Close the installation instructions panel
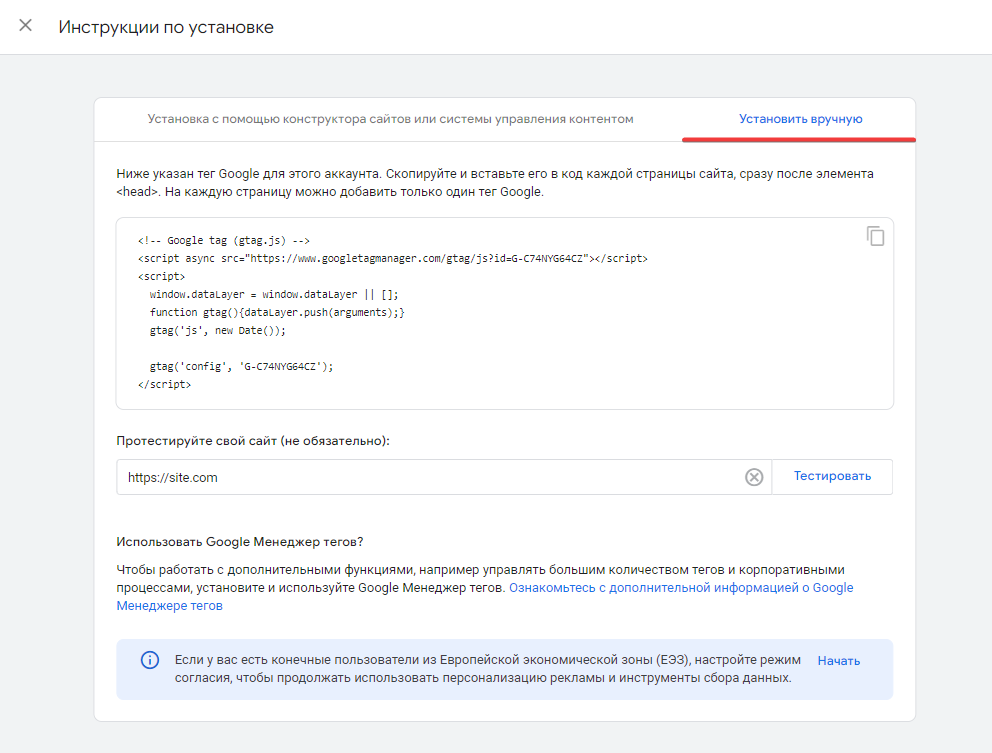The image size is (992, 753). 25,25
